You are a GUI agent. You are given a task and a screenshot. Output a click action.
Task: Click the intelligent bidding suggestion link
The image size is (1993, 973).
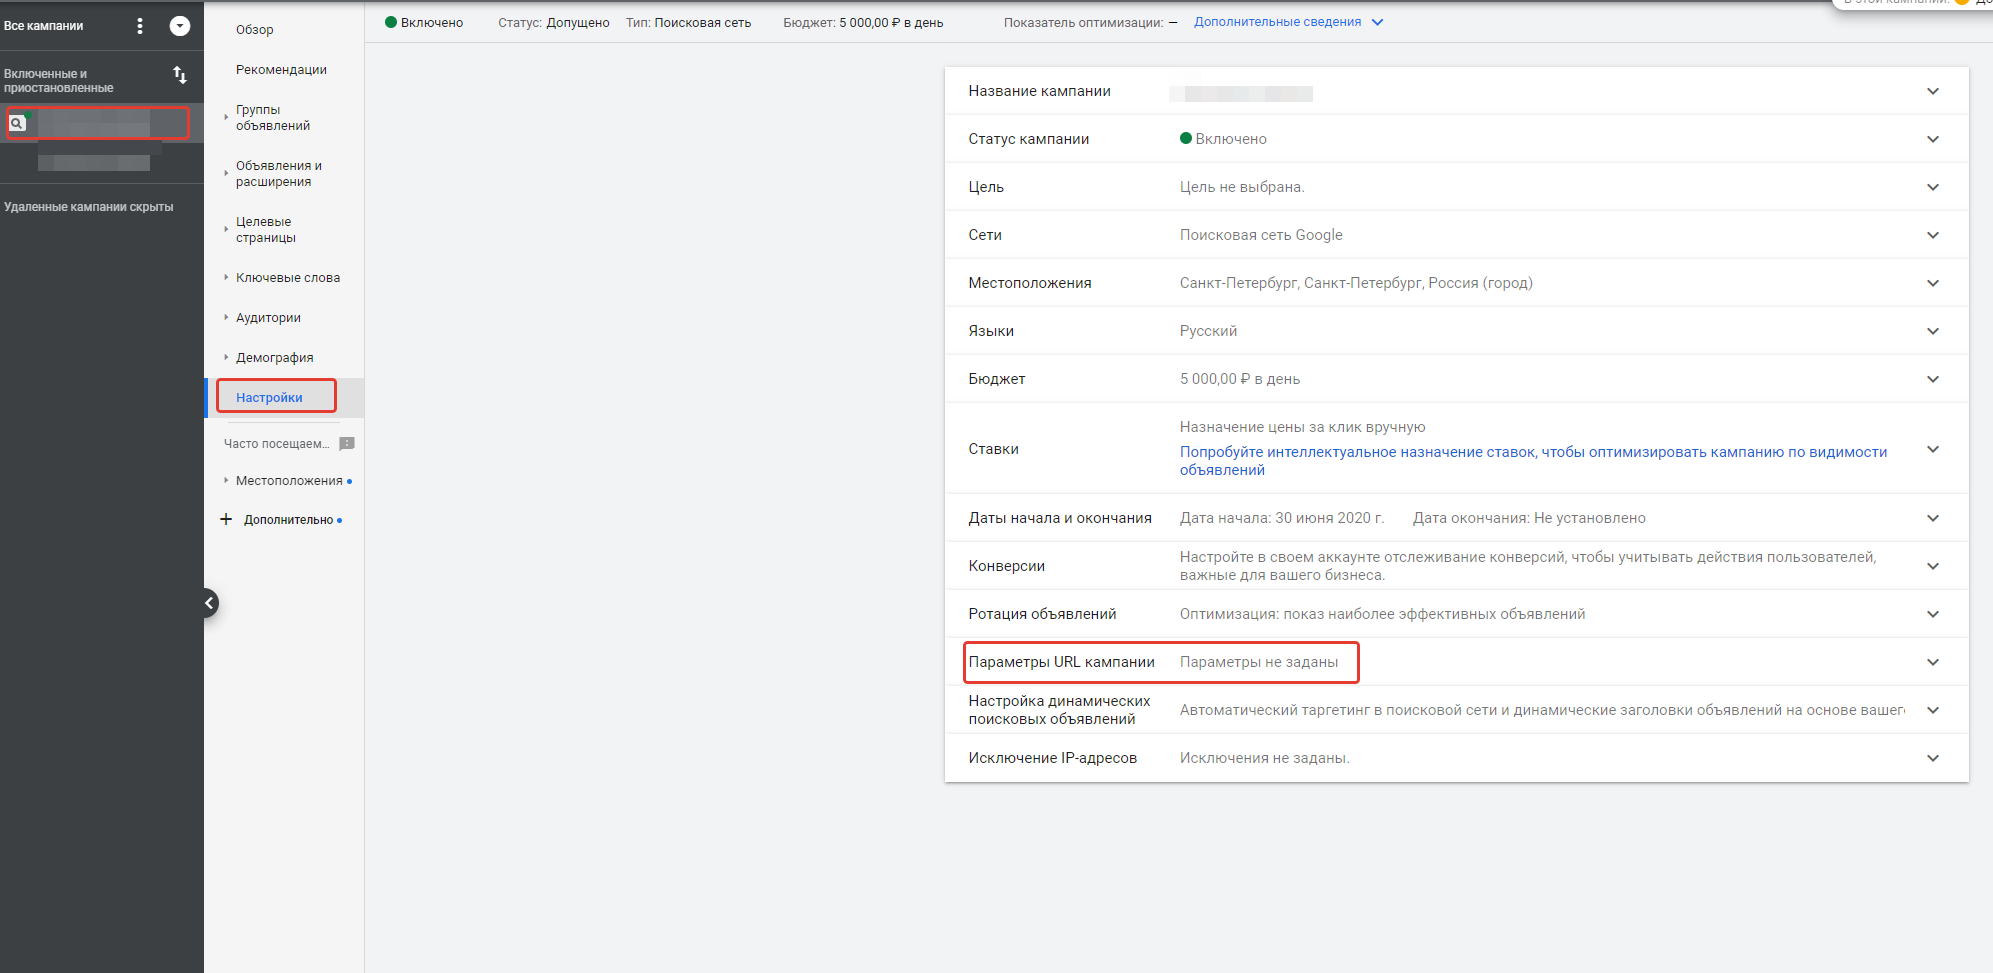1533,461
